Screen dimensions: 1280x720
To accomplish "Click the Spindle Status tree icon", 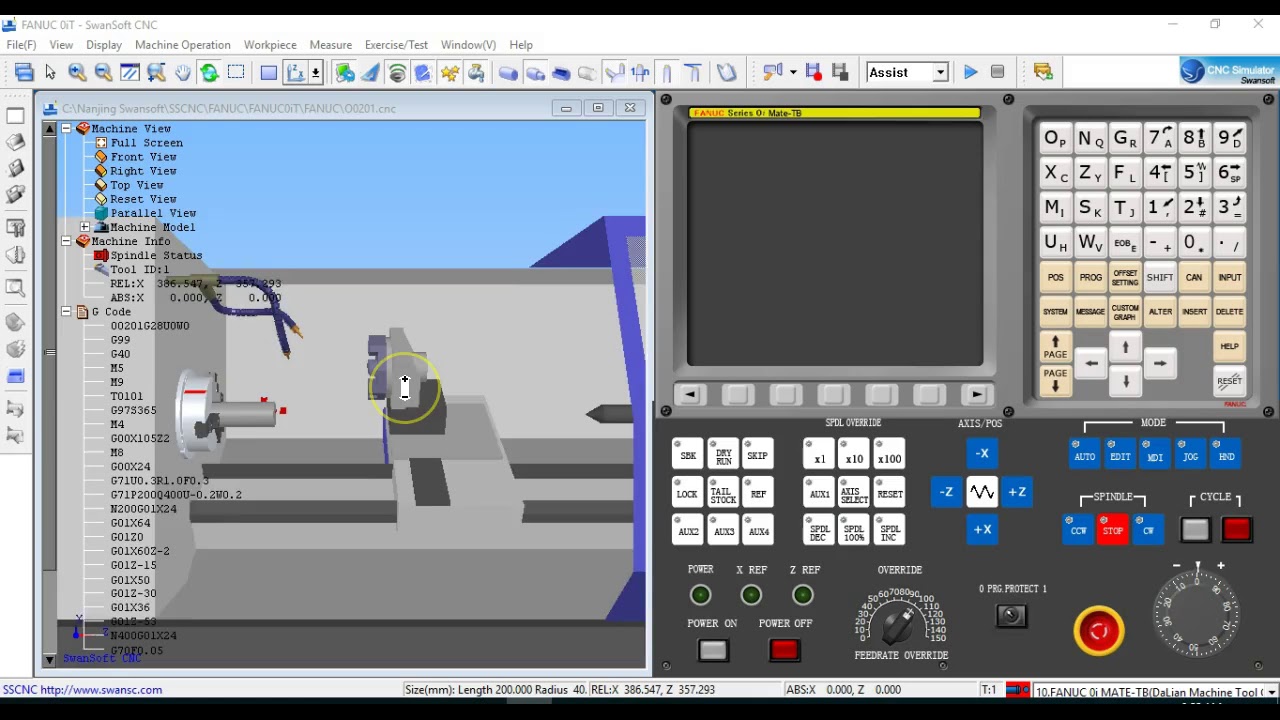I will click(101, 255).
